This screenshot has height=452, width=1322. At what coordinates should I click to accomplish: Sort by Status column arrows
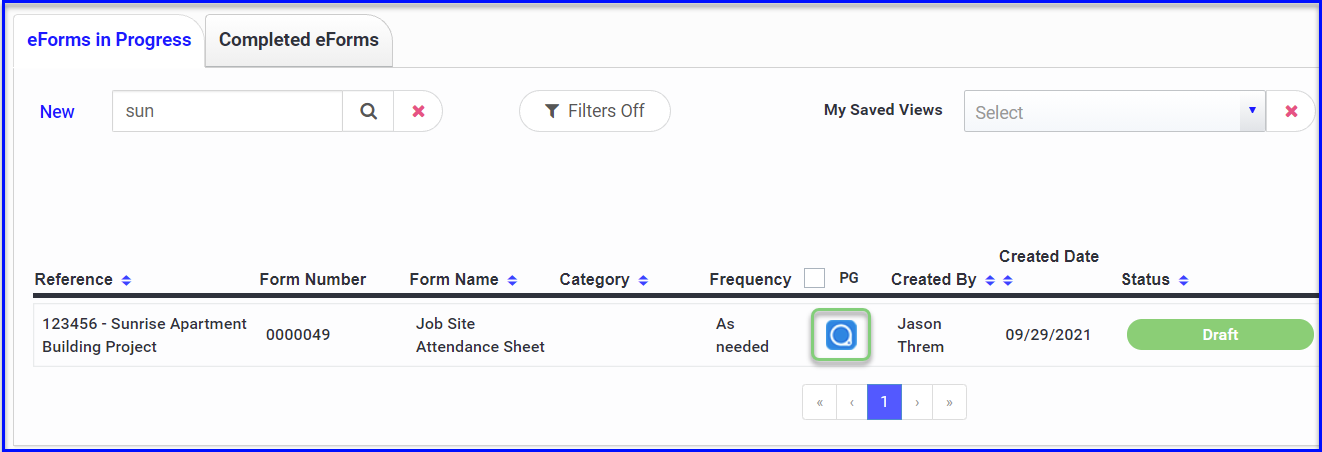[1183, 280]
